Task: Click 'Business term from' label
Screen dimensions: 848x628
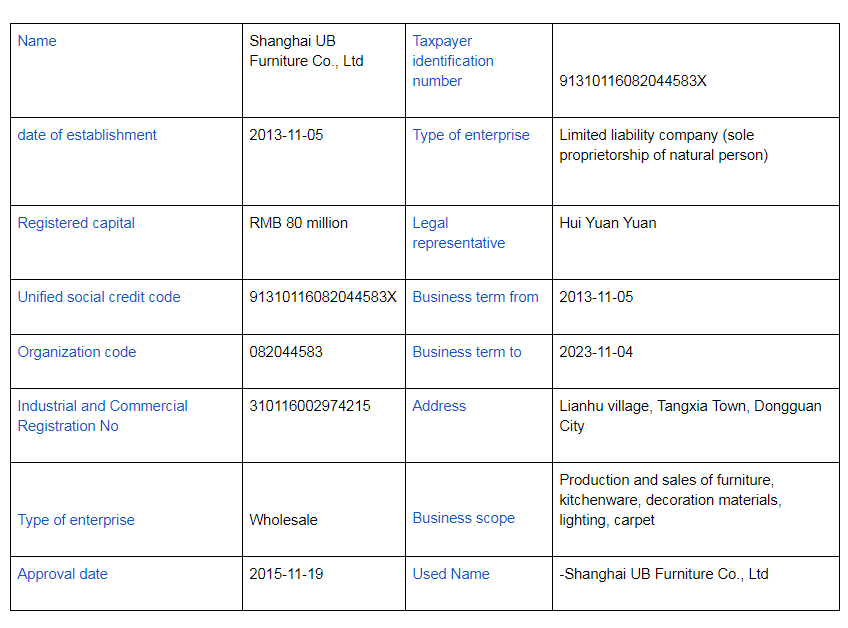Action: click(475, 298)
